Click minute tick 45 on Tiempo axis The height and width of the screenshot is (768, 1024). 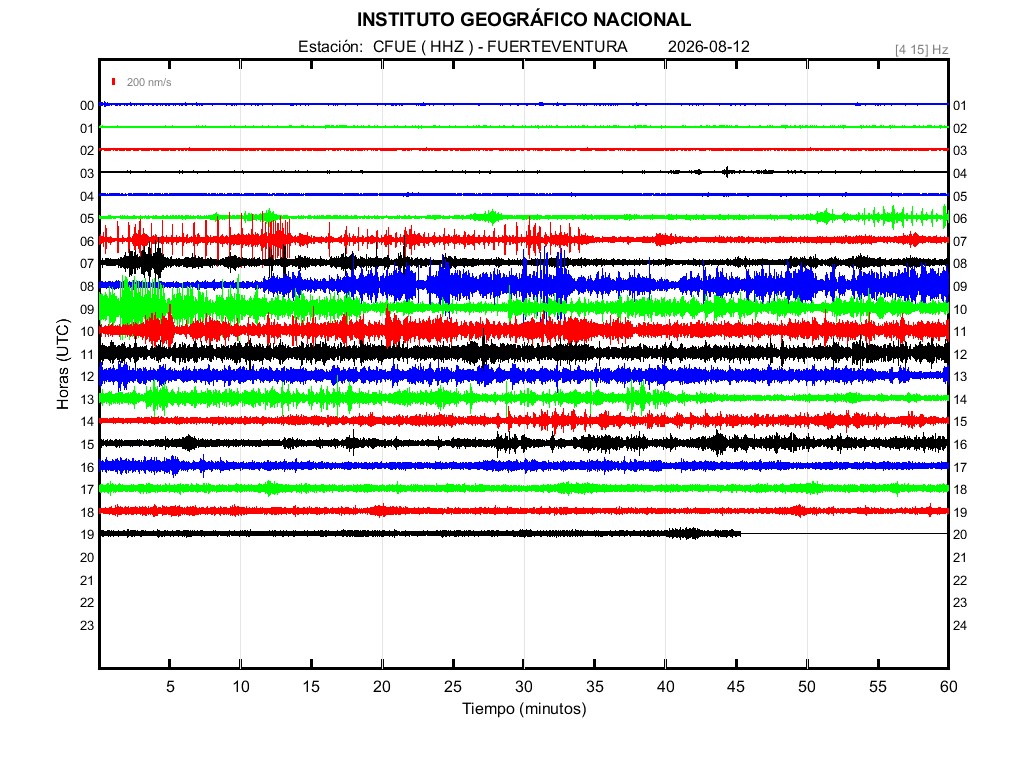coord(736,686)
